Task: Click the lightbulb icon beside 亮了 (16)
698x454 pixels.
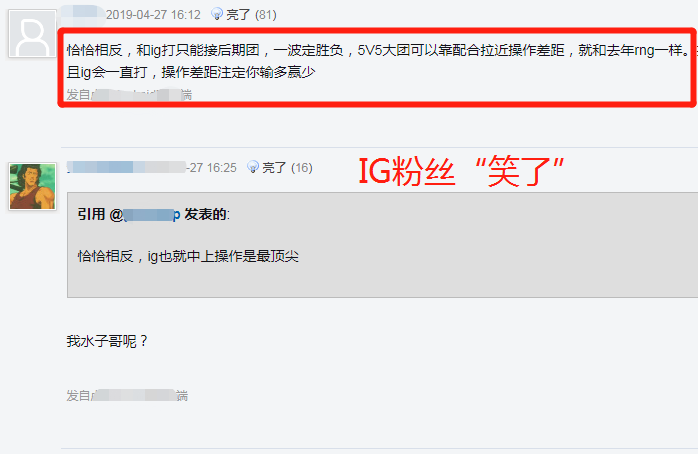Action: [x=253, y=167]
